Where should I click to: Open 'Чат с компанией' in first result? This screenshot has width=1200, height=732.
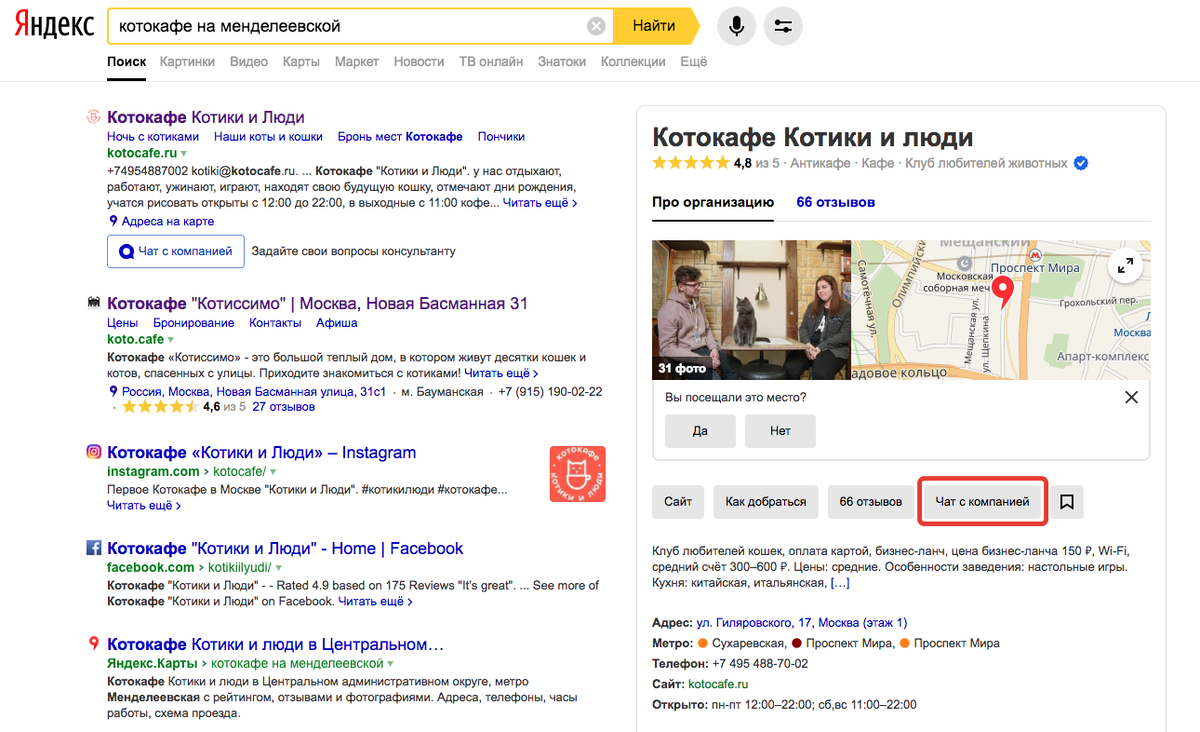tap(175, 252)
